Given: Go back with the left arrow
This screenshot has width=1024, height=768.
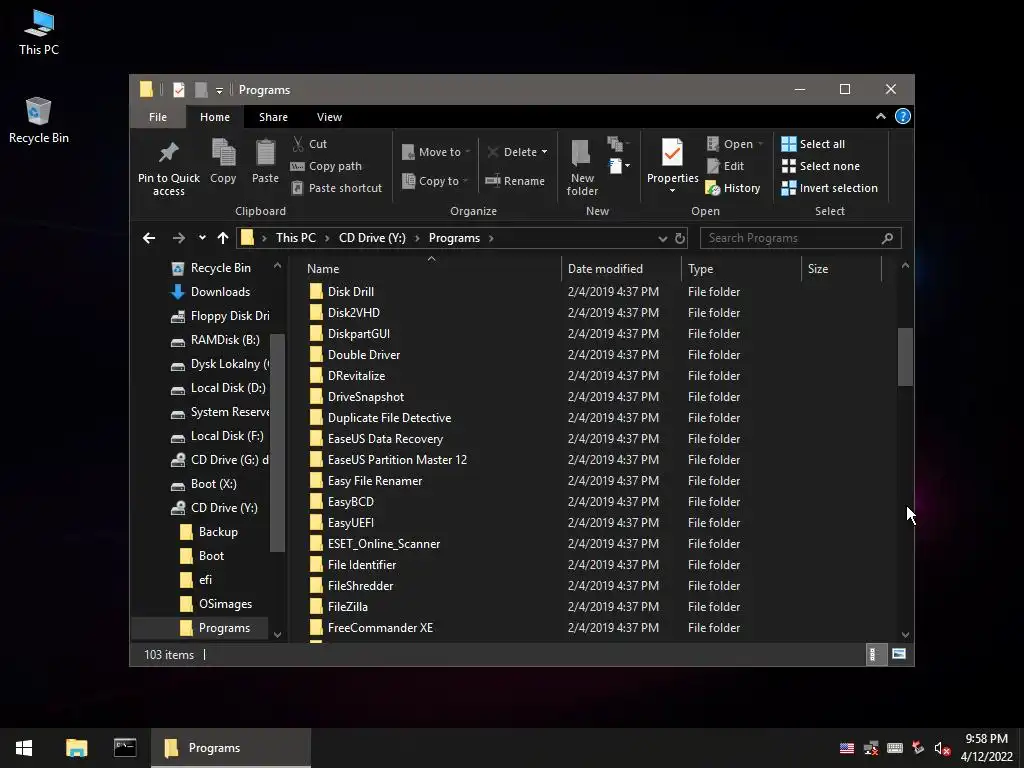Looking at the screenshot, I should click(x=149, y=238).
